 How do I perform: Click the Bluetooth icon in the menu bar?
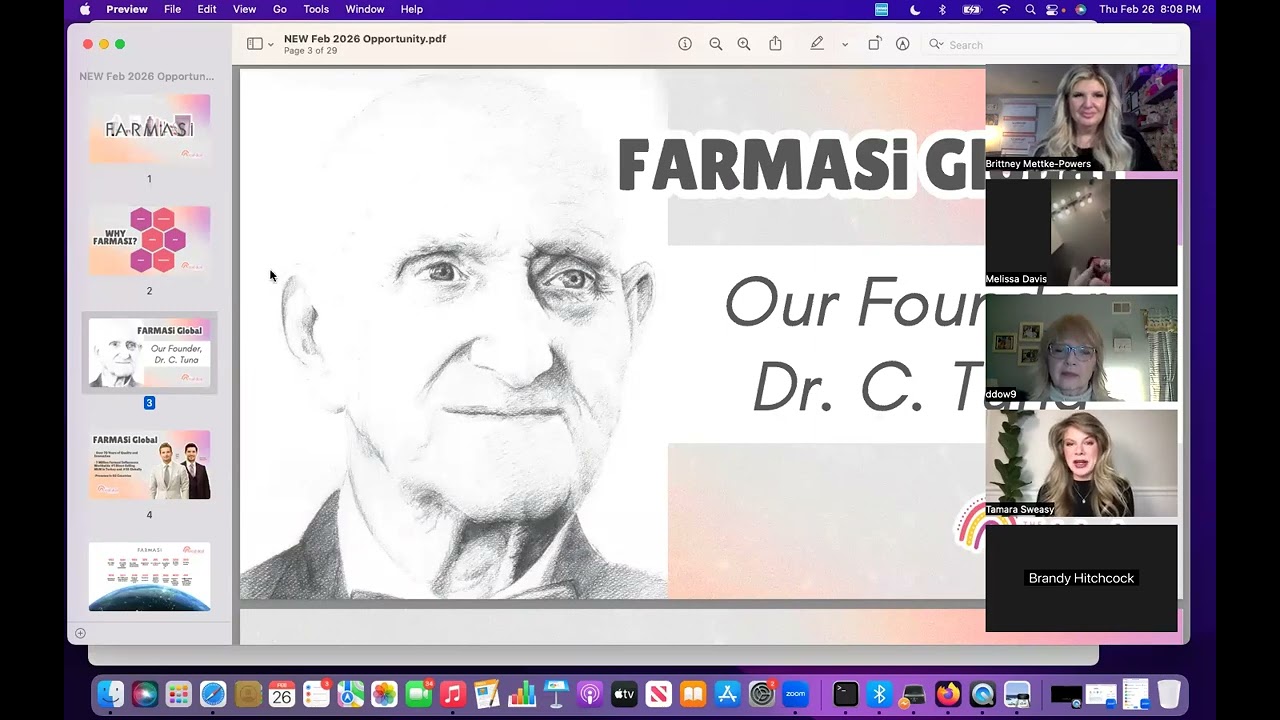tap(942, 9)
